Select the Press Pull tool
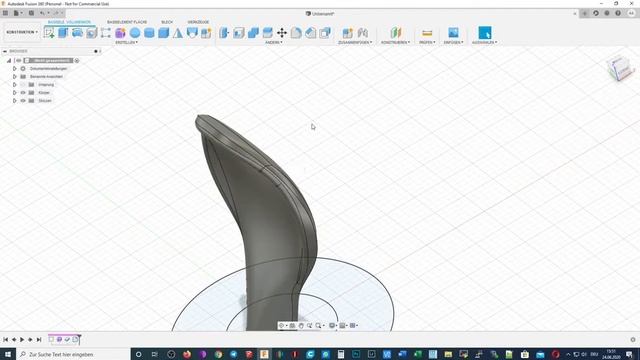The image size is (640, 360). coord(224,33)
